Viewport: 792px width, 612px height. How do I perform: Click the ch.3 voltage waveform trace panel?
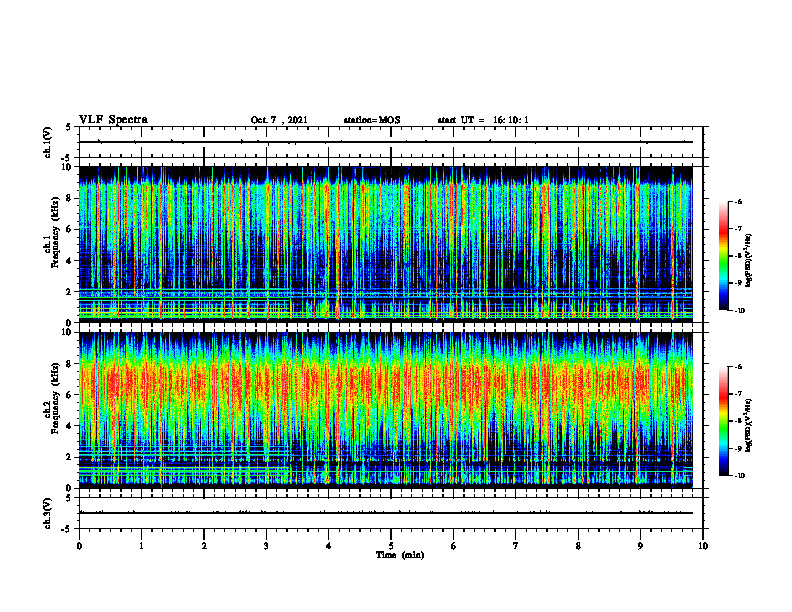391,513
